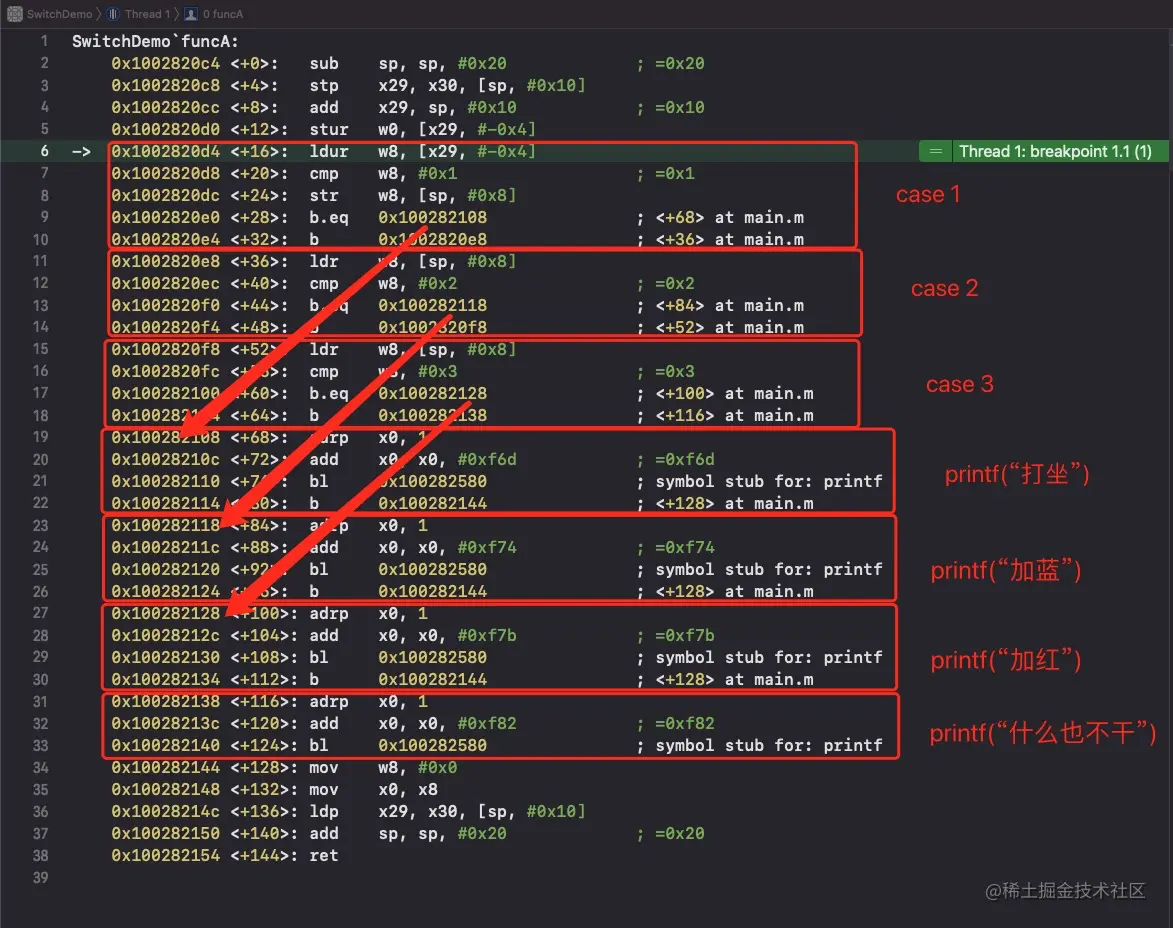This screenshot has height=928, width=1173.
Task: Click line number 20 in the gutter
Action: (x=40, y=460)
